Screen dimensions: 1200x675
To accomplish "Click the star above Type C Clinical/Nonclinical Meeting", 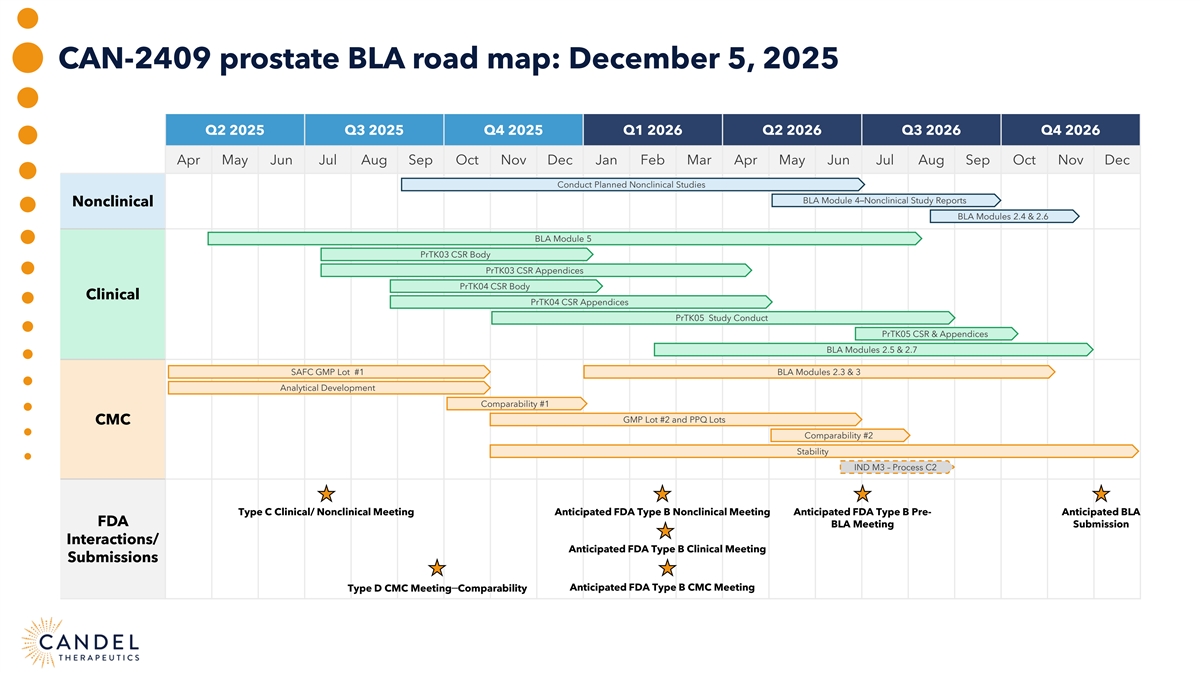I will 326,493.
